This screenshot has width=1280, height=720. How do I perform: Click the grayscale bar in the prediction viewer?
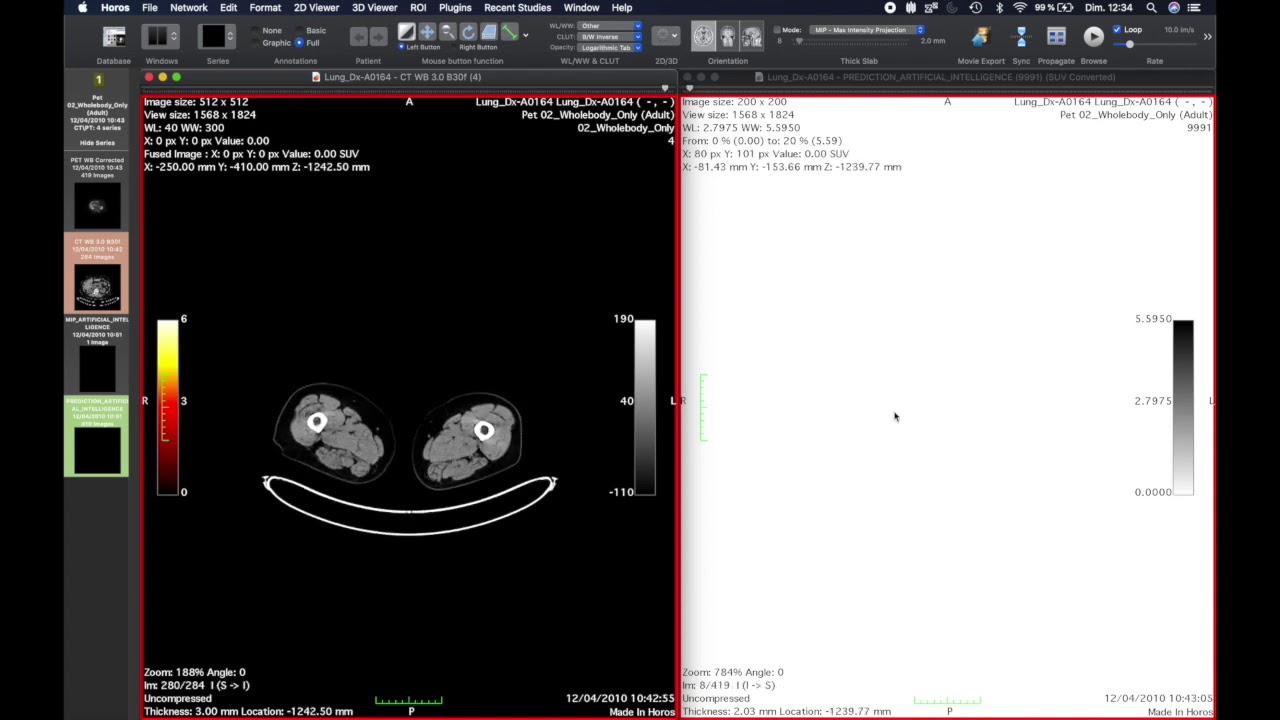click(x=1183, y=407)
